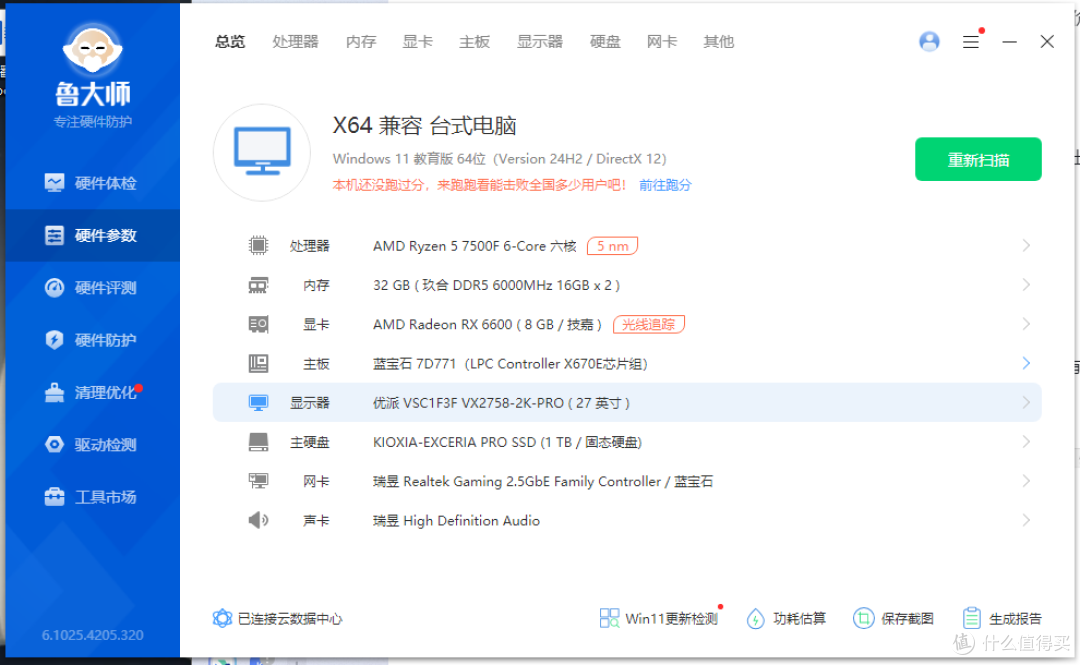Switch to the 总览 tab
Viewport: 1080px width, 665px height.
(x=230, y=42)
